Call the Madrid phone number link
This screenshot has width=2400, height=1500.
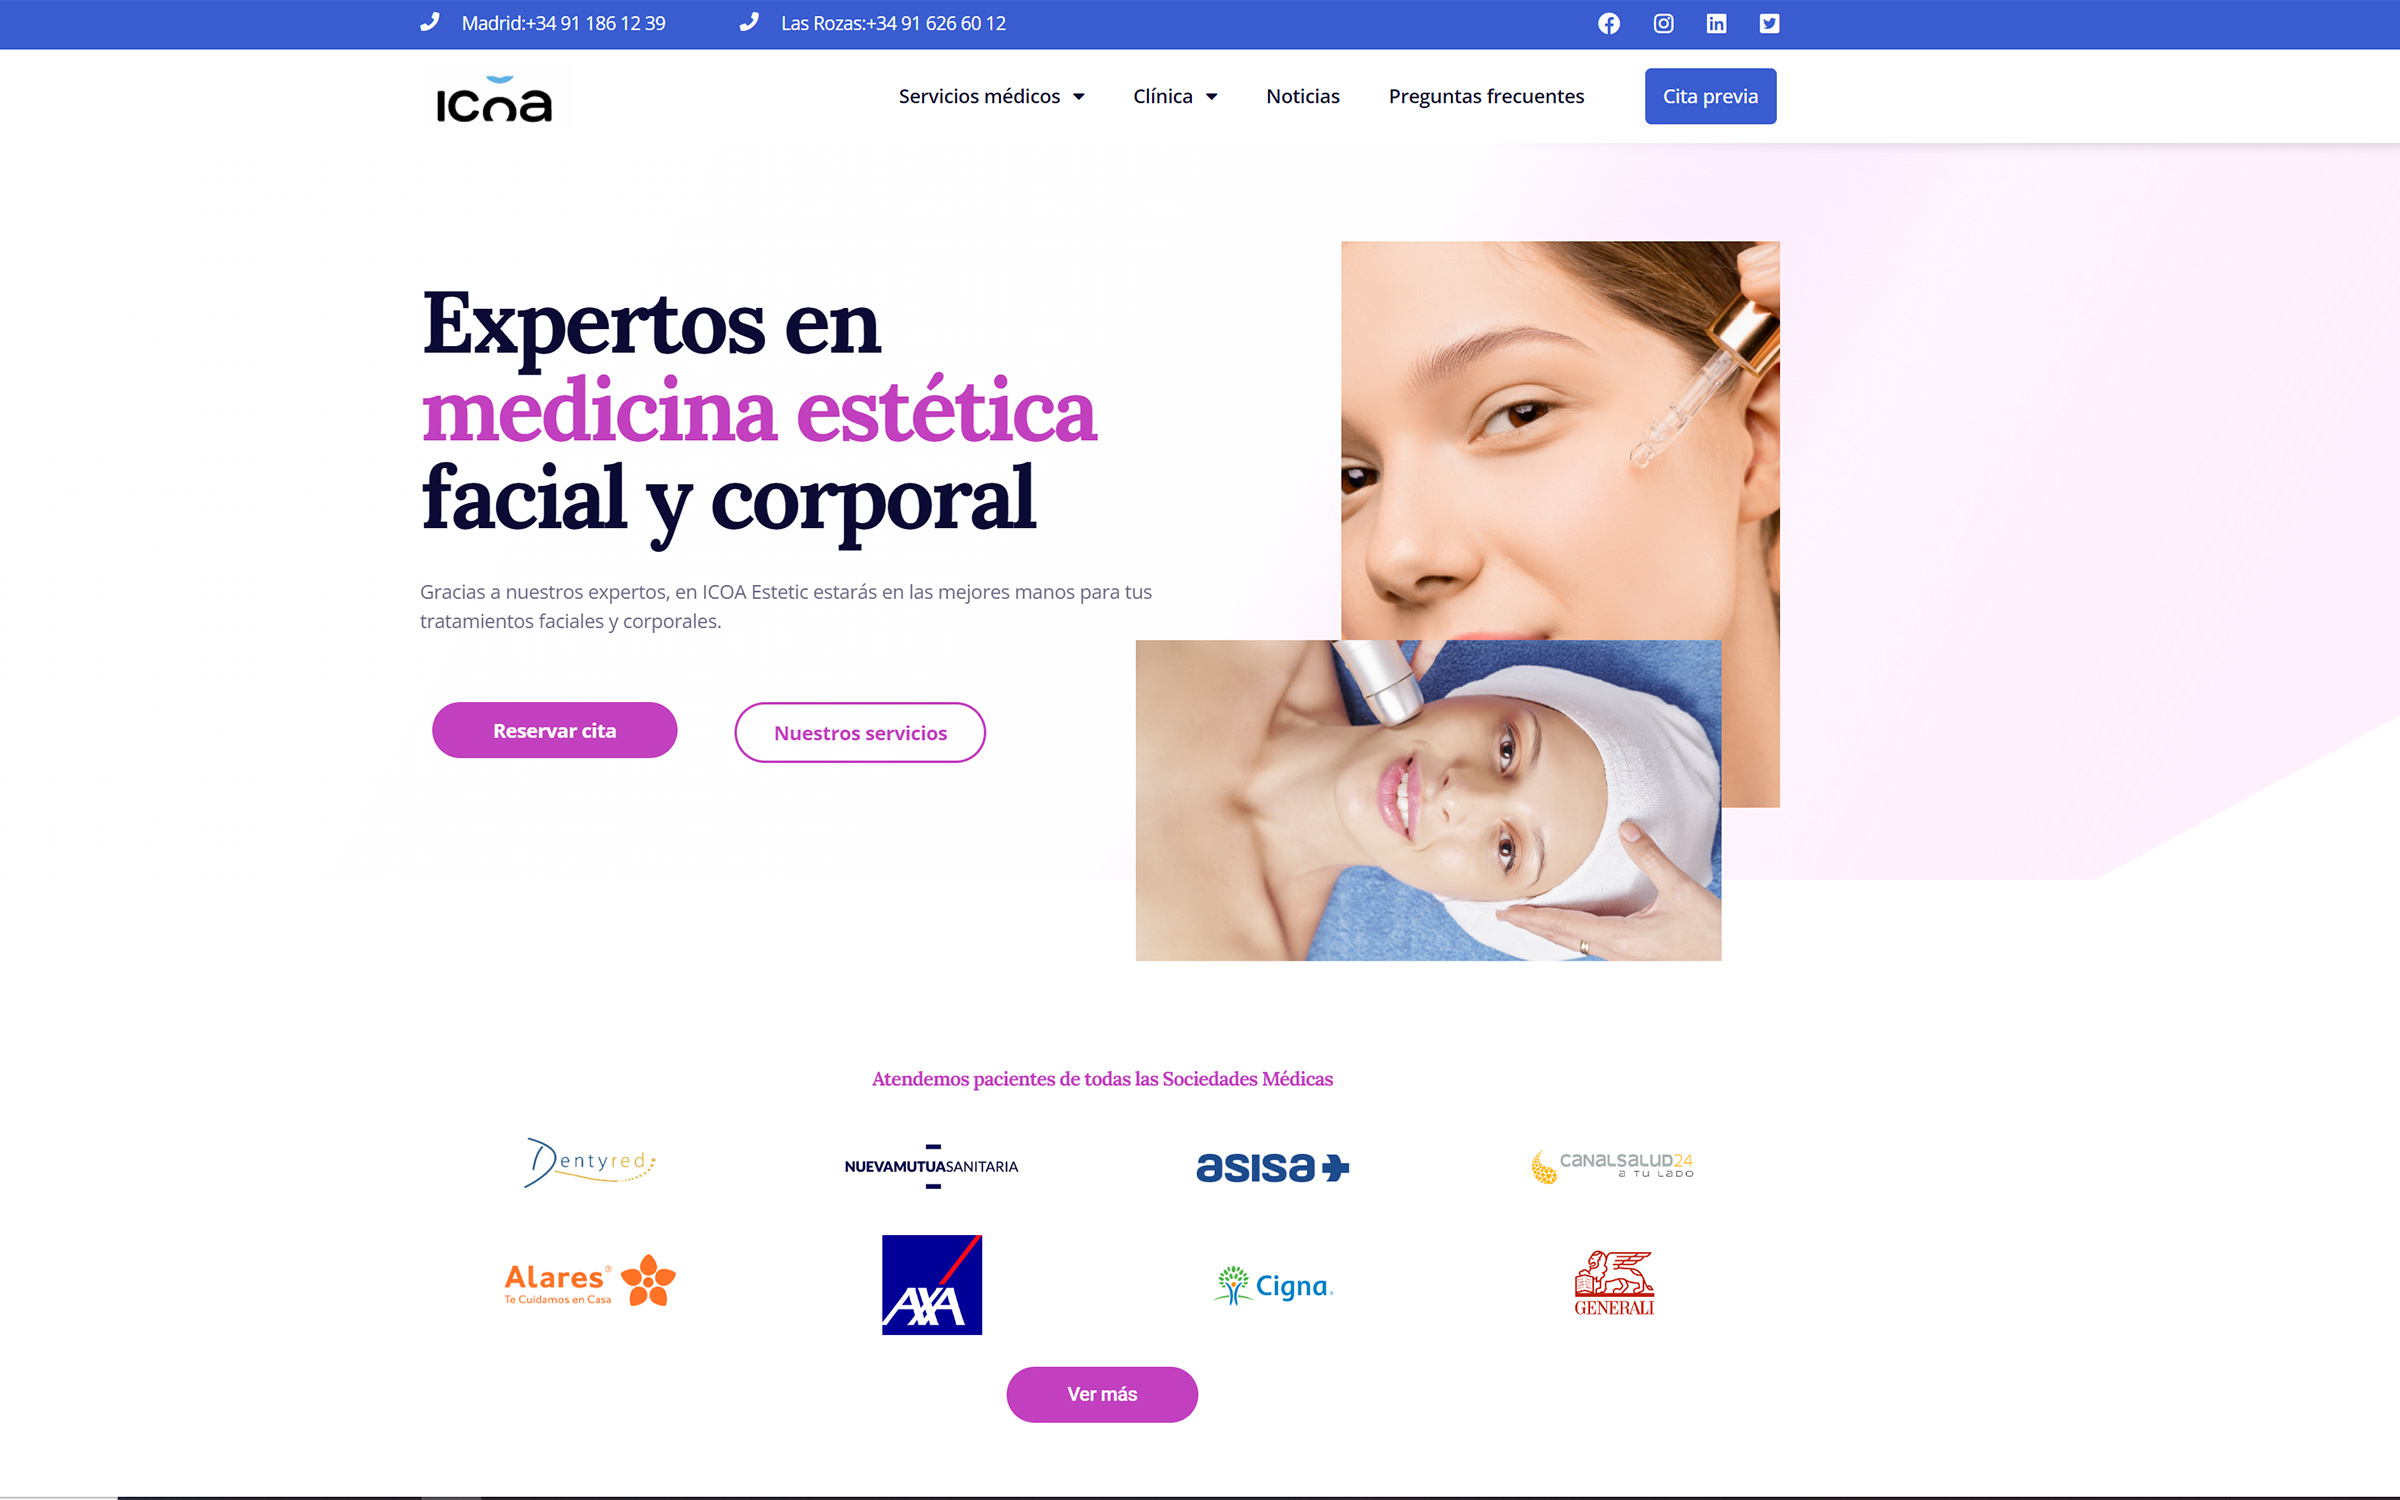click(563, 23)
